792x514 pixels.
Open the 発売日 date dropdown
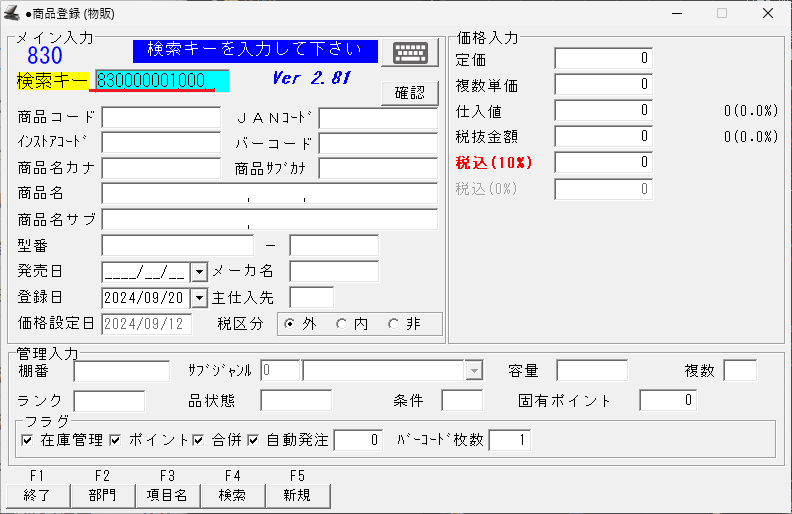click(x=198, y=272)
